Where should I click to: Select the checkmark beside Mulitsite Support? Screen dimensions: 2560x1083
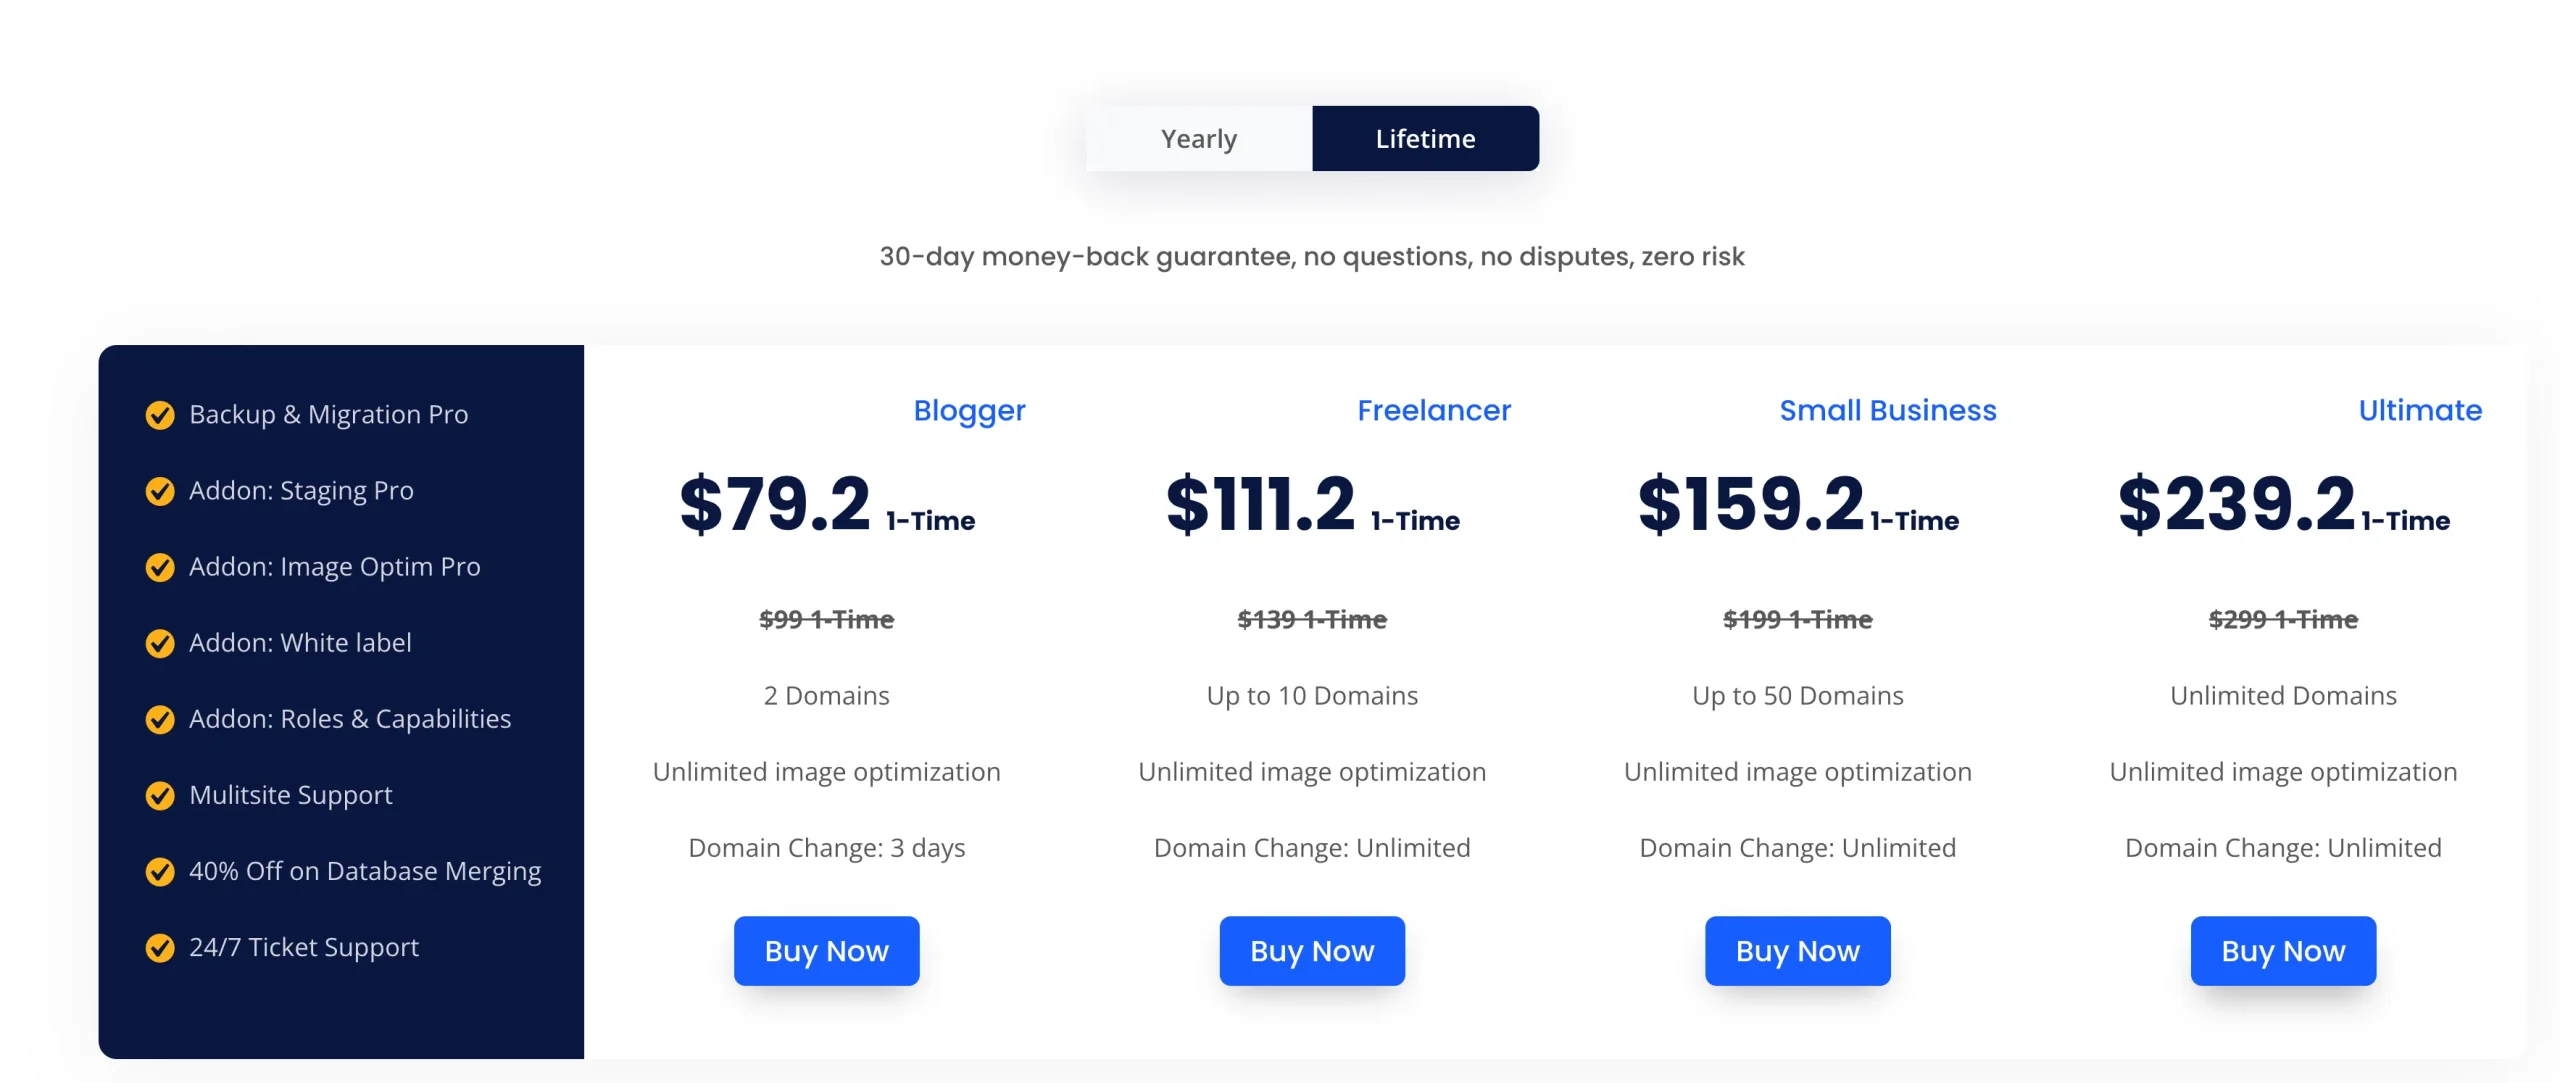160,796
